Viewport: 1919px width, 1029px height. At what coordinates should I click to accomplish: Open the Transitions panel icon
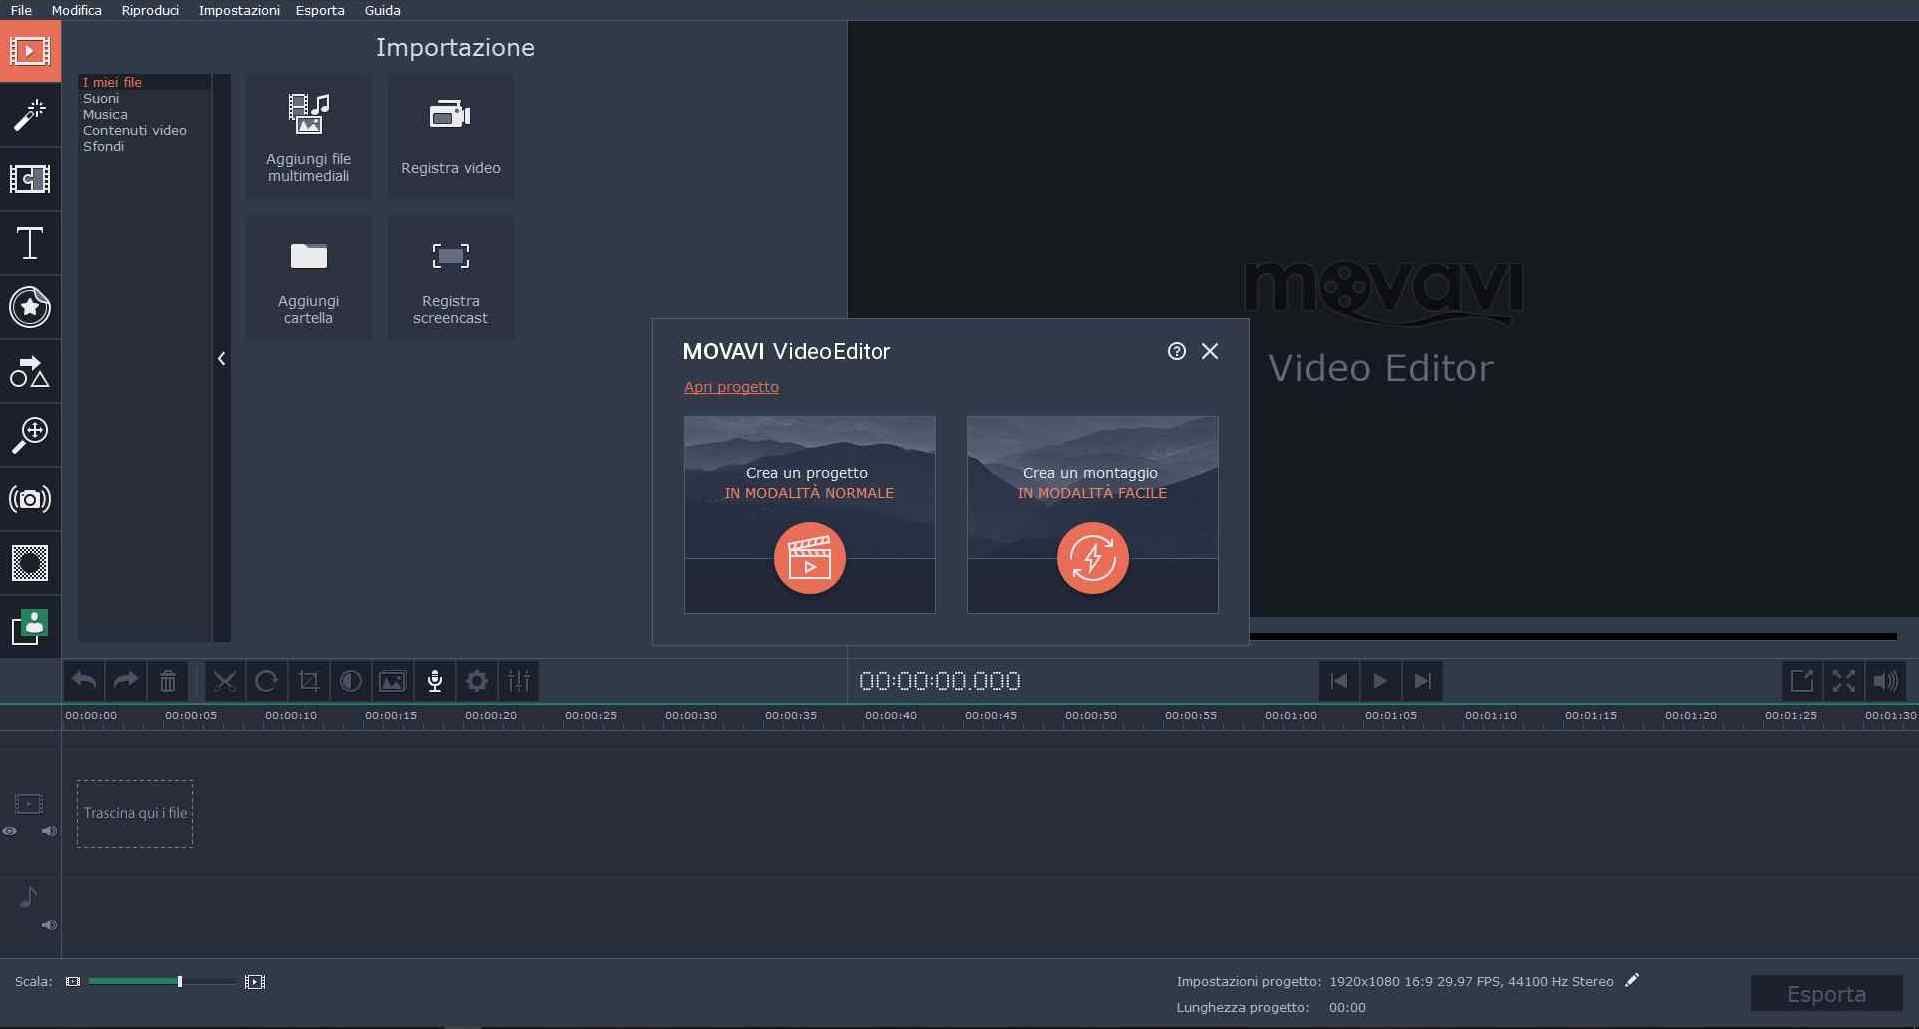30,179
